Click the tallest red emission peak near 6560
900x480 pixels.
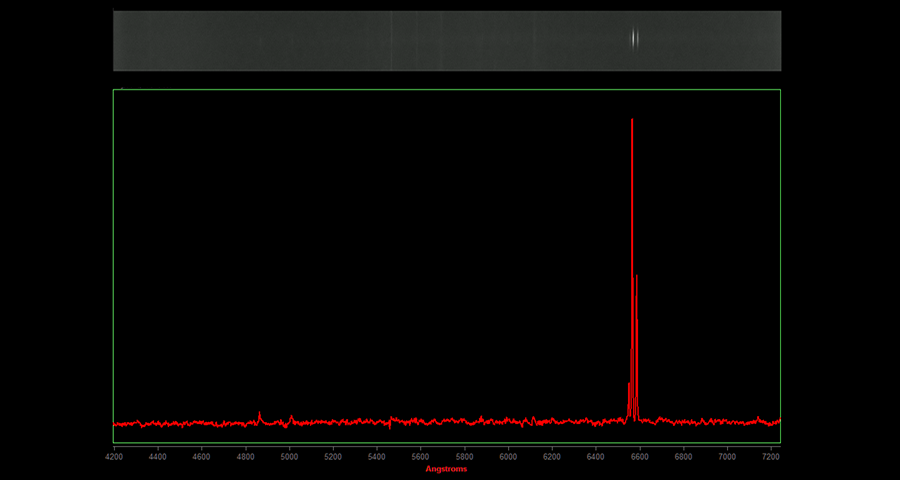(632, 121)
